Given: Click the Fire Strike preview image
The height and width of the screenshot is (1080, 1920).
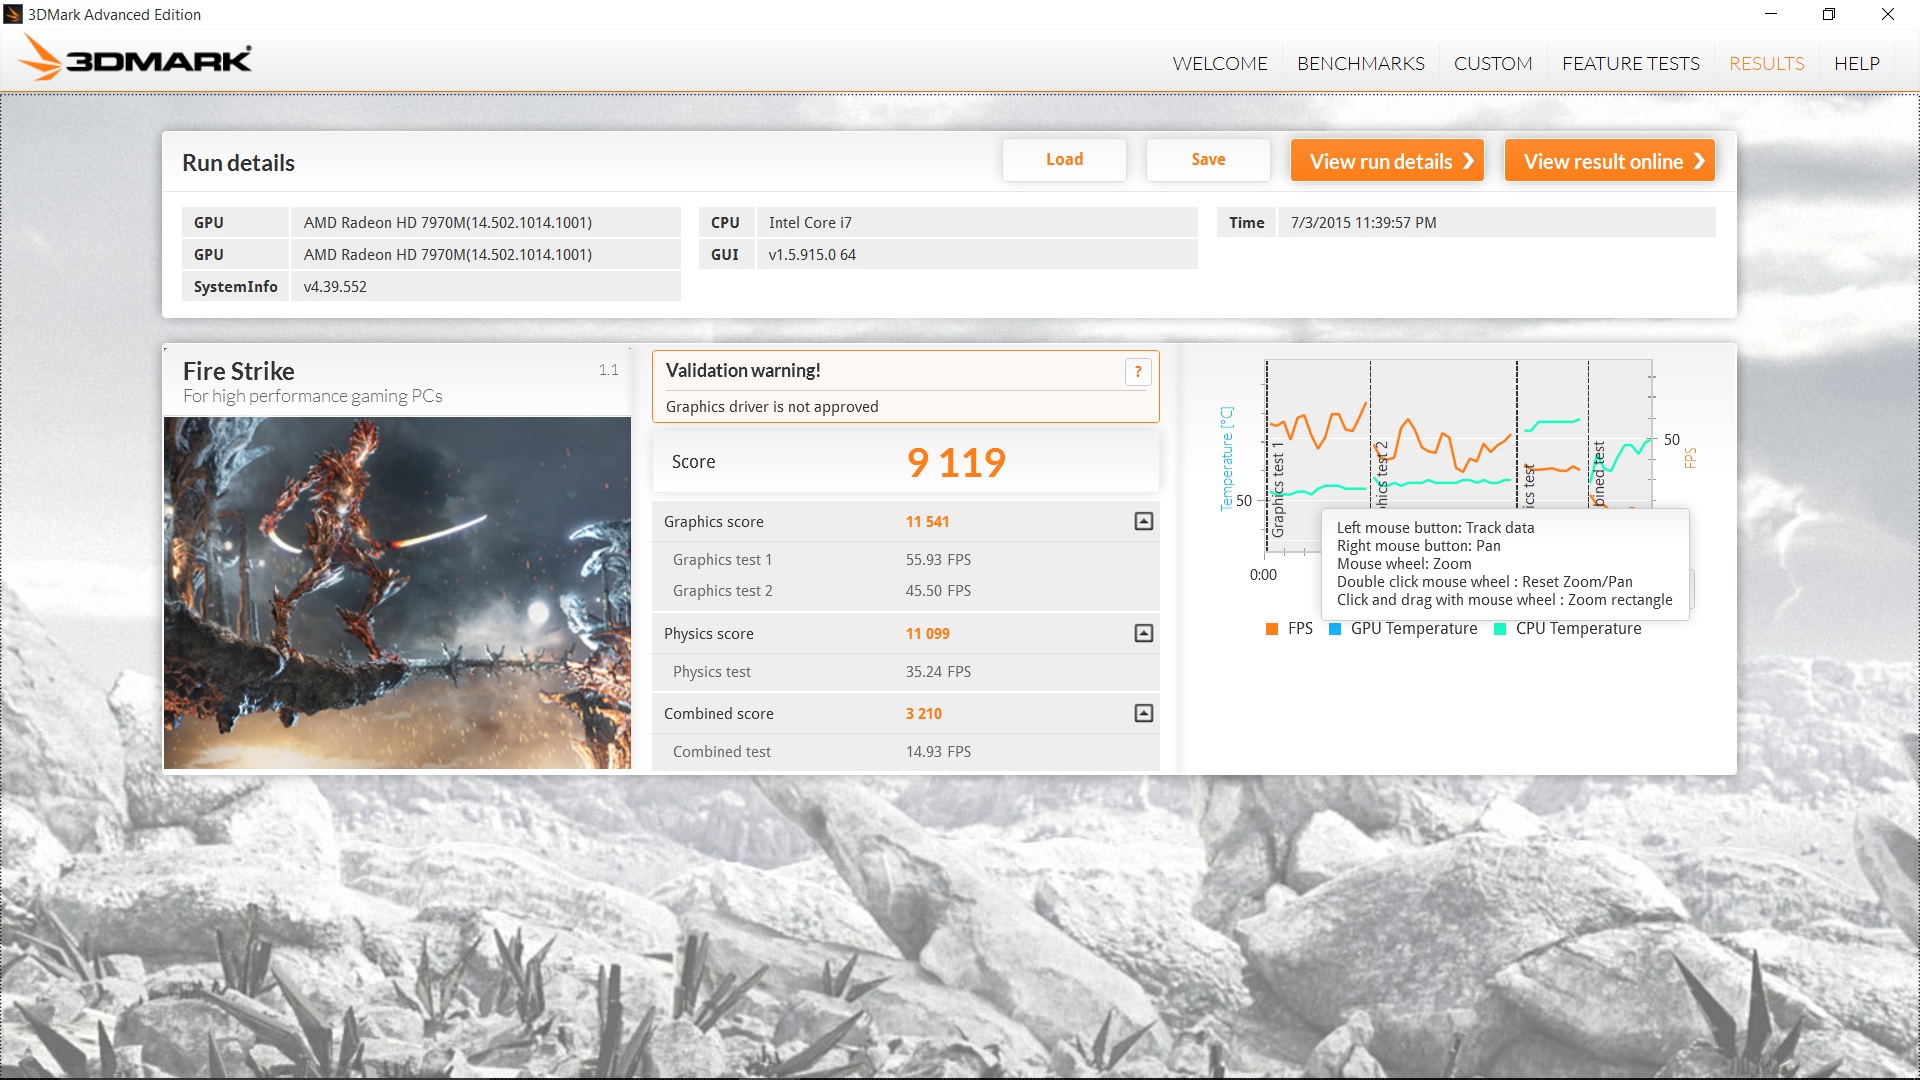Looking at the screenshot, I should click(x=397, y=593).
